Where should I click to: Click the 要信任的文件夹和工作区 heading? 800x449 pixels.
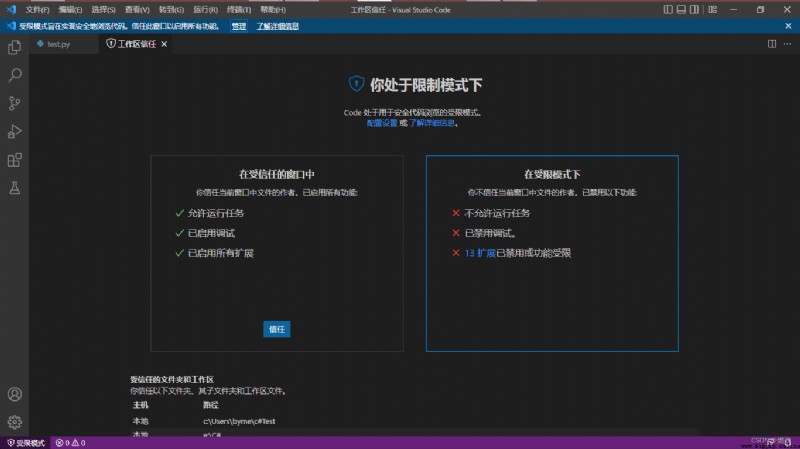click(172, 380)
